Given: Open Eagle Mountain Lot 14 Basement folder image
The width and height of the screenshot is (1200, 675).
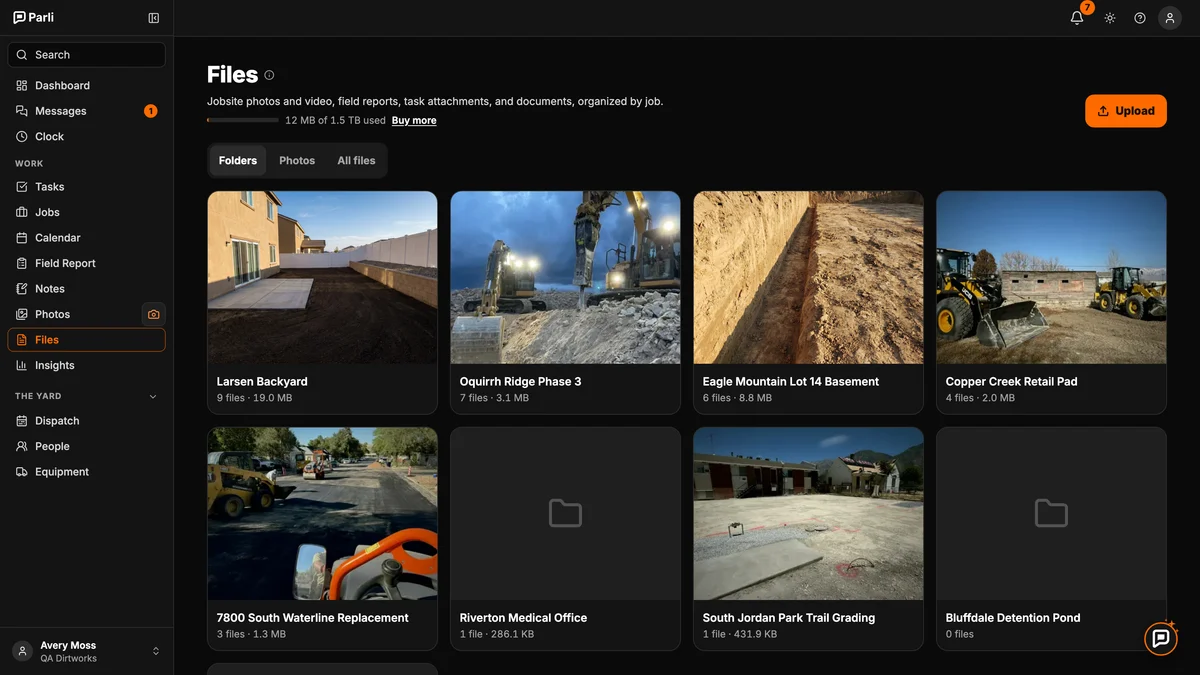Looking at the screenshot, I should 808,277.
